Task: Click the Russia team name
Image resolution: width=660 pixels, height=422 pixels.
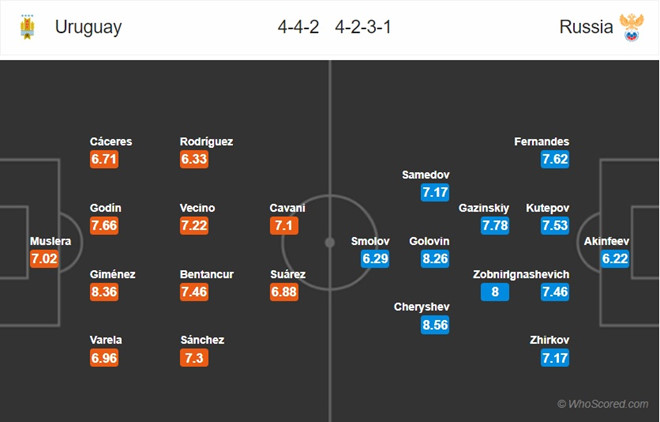Action: pos(587,28)
